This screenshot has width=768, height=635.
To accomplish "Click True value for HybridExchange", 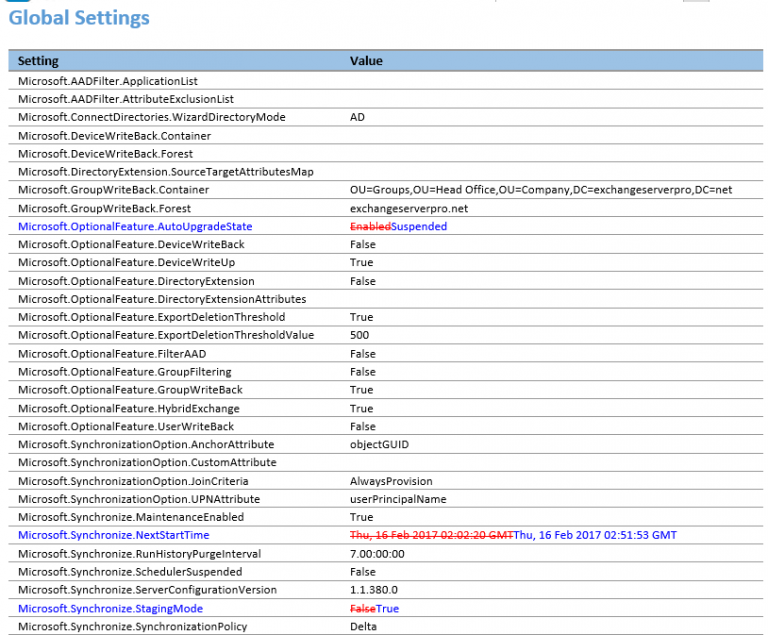I will coord(361,409).
